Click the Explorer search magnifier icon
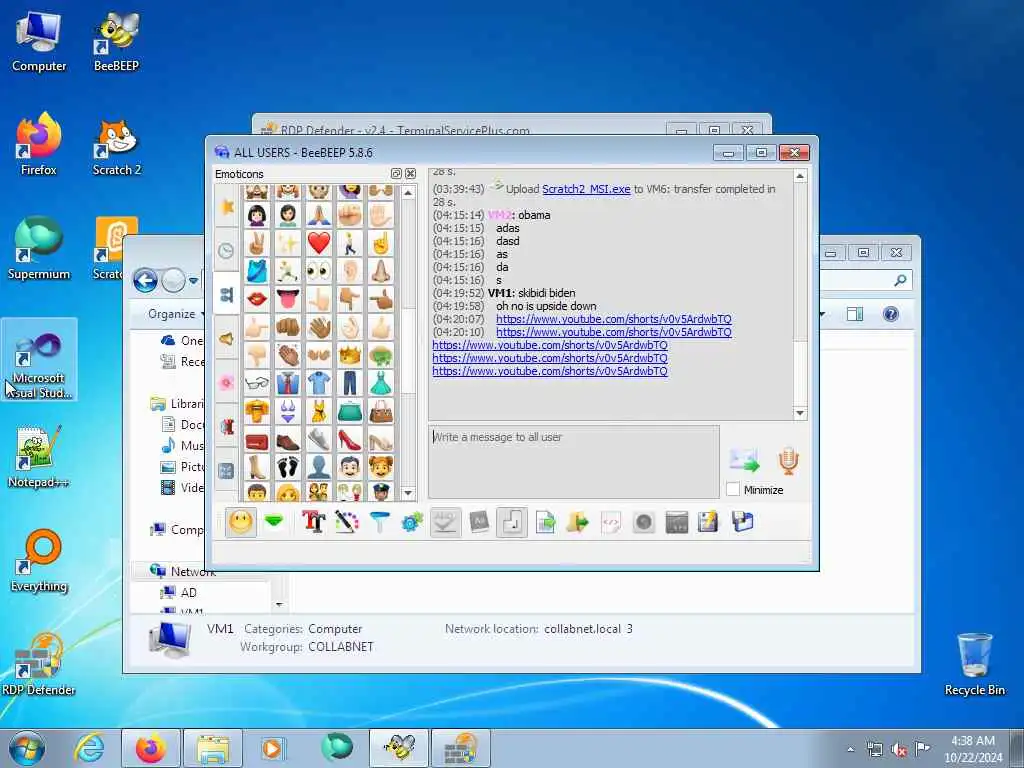 point(900,281)
